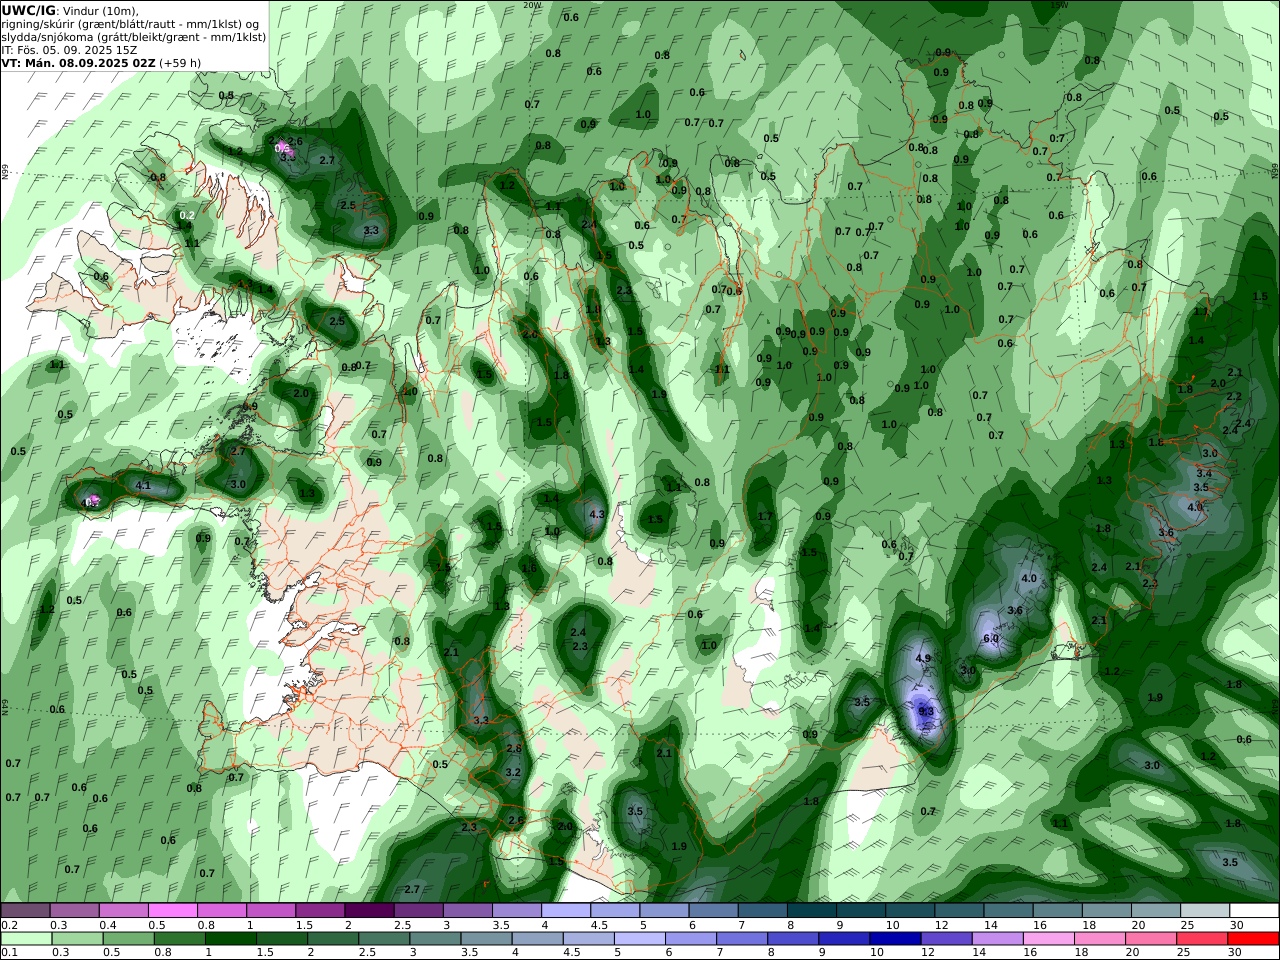Choose the blue lower swatch labeled 8
This screenshot has height=960, width=1280.
coord(793,939)
